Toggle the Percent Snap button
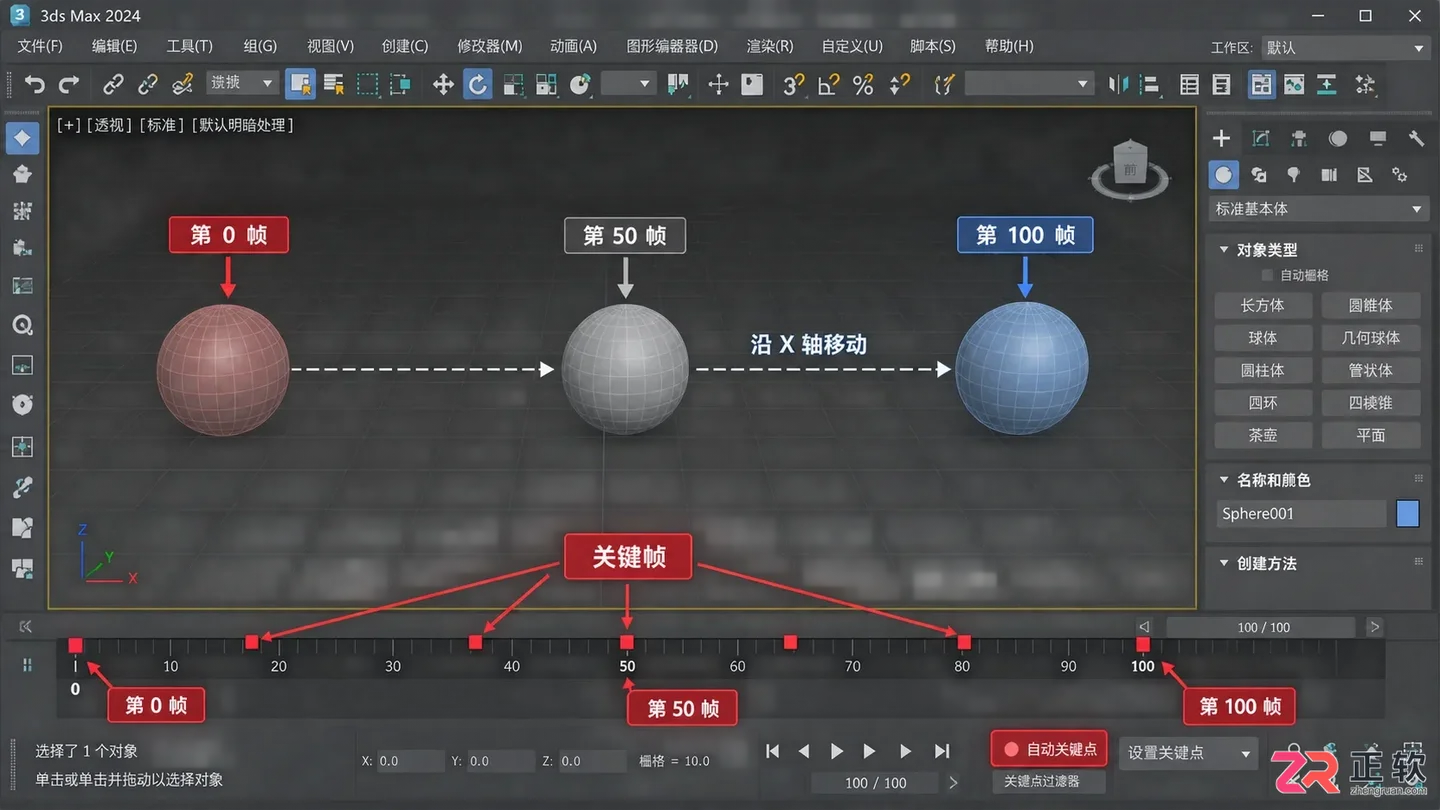This screenshot has height=810, width=1440. coord(863,85)
